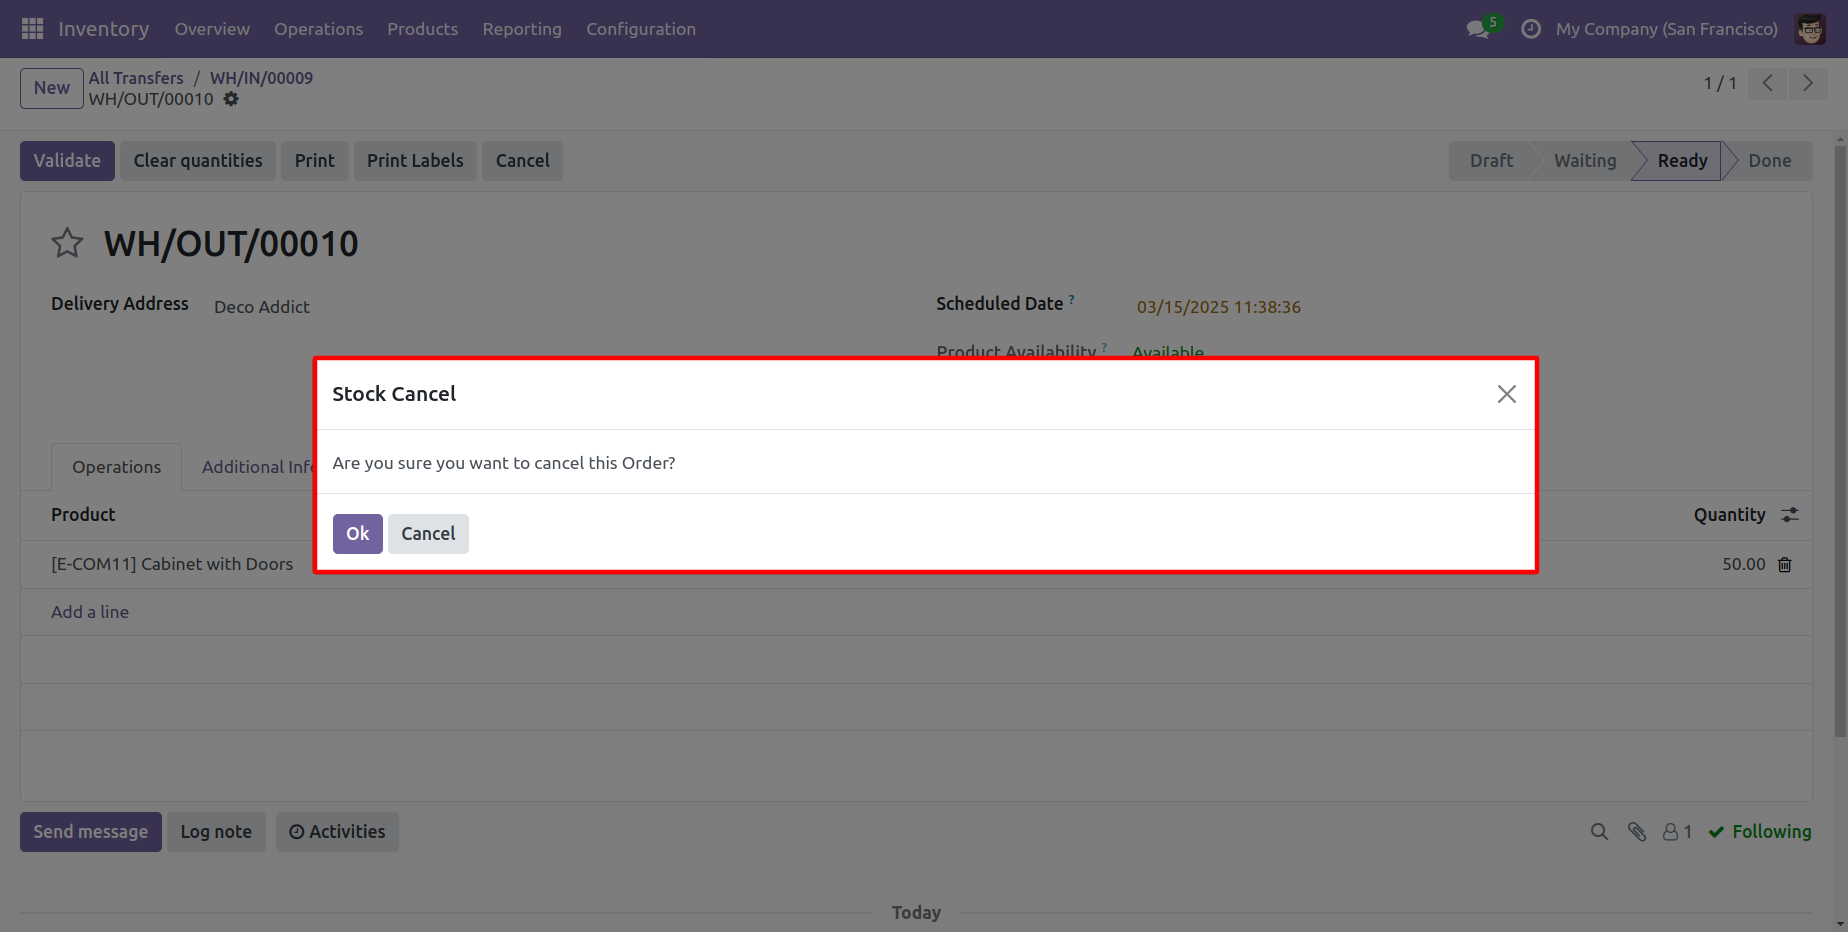Open the WH/IN/00009 breadcrumb link
This screenshot has width=1848, height=932.
pyautogui.click(x=261, y=78)
